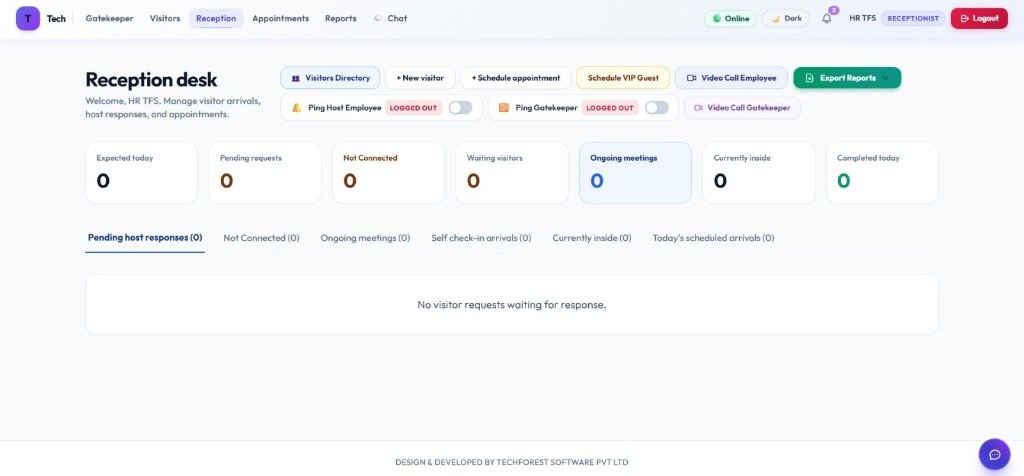The image size is (1024, 476).
Task: Switch to Today's scheduled arrivals tab
Action: coord(713,238)
